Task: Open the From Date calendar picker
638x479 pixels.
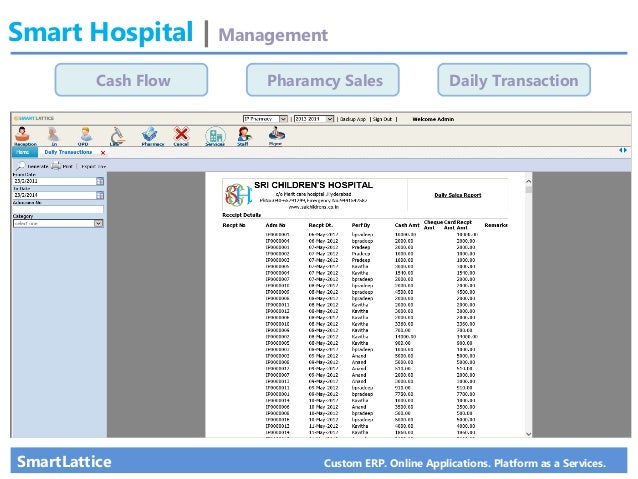Action: pyautogui.click(x=100, y=181)
